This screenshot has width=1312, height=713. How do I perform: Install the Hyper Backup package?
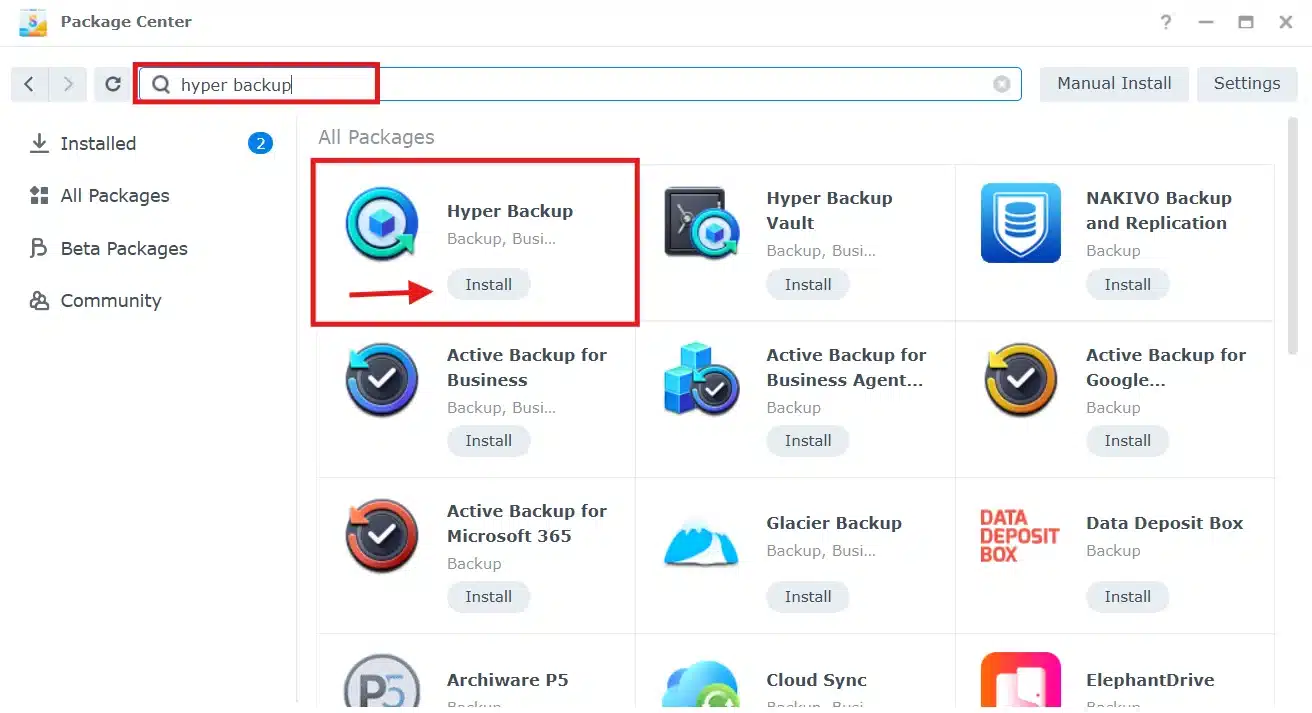488,285
